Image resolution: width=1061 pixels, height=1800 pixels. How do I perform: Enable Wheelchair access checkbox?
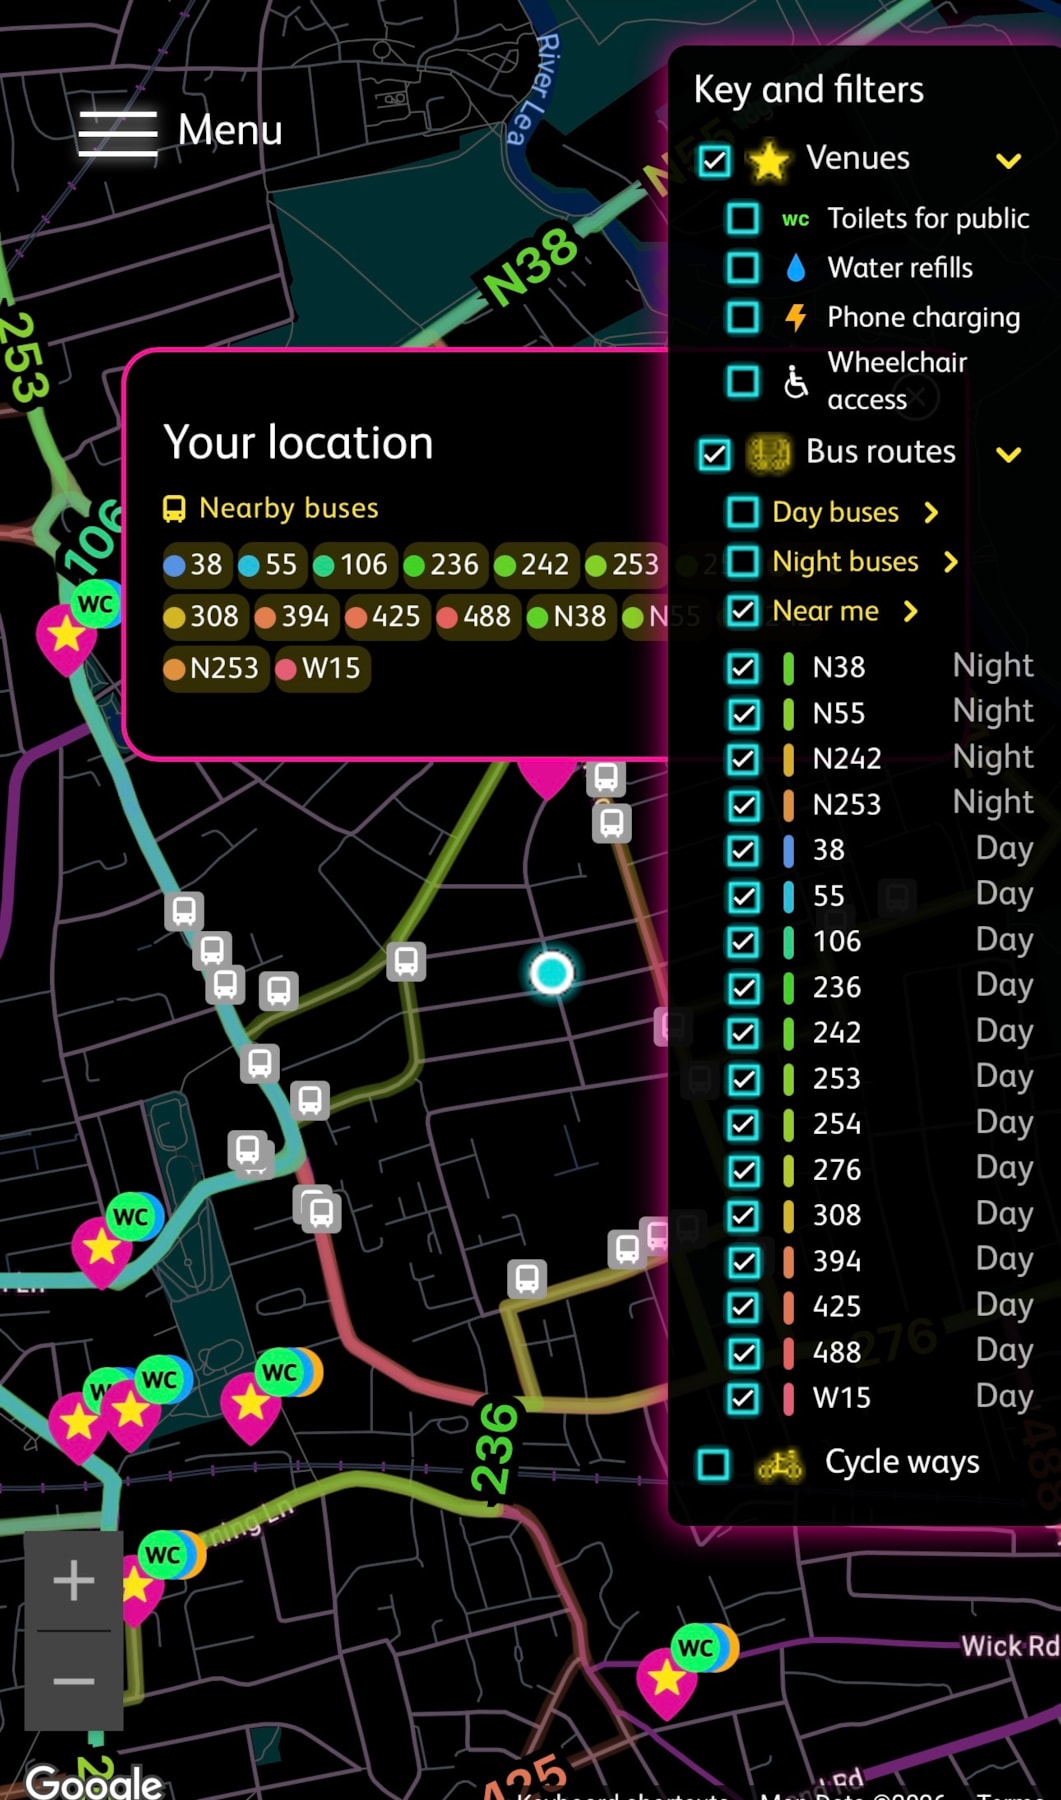click(x=742, y=381)
